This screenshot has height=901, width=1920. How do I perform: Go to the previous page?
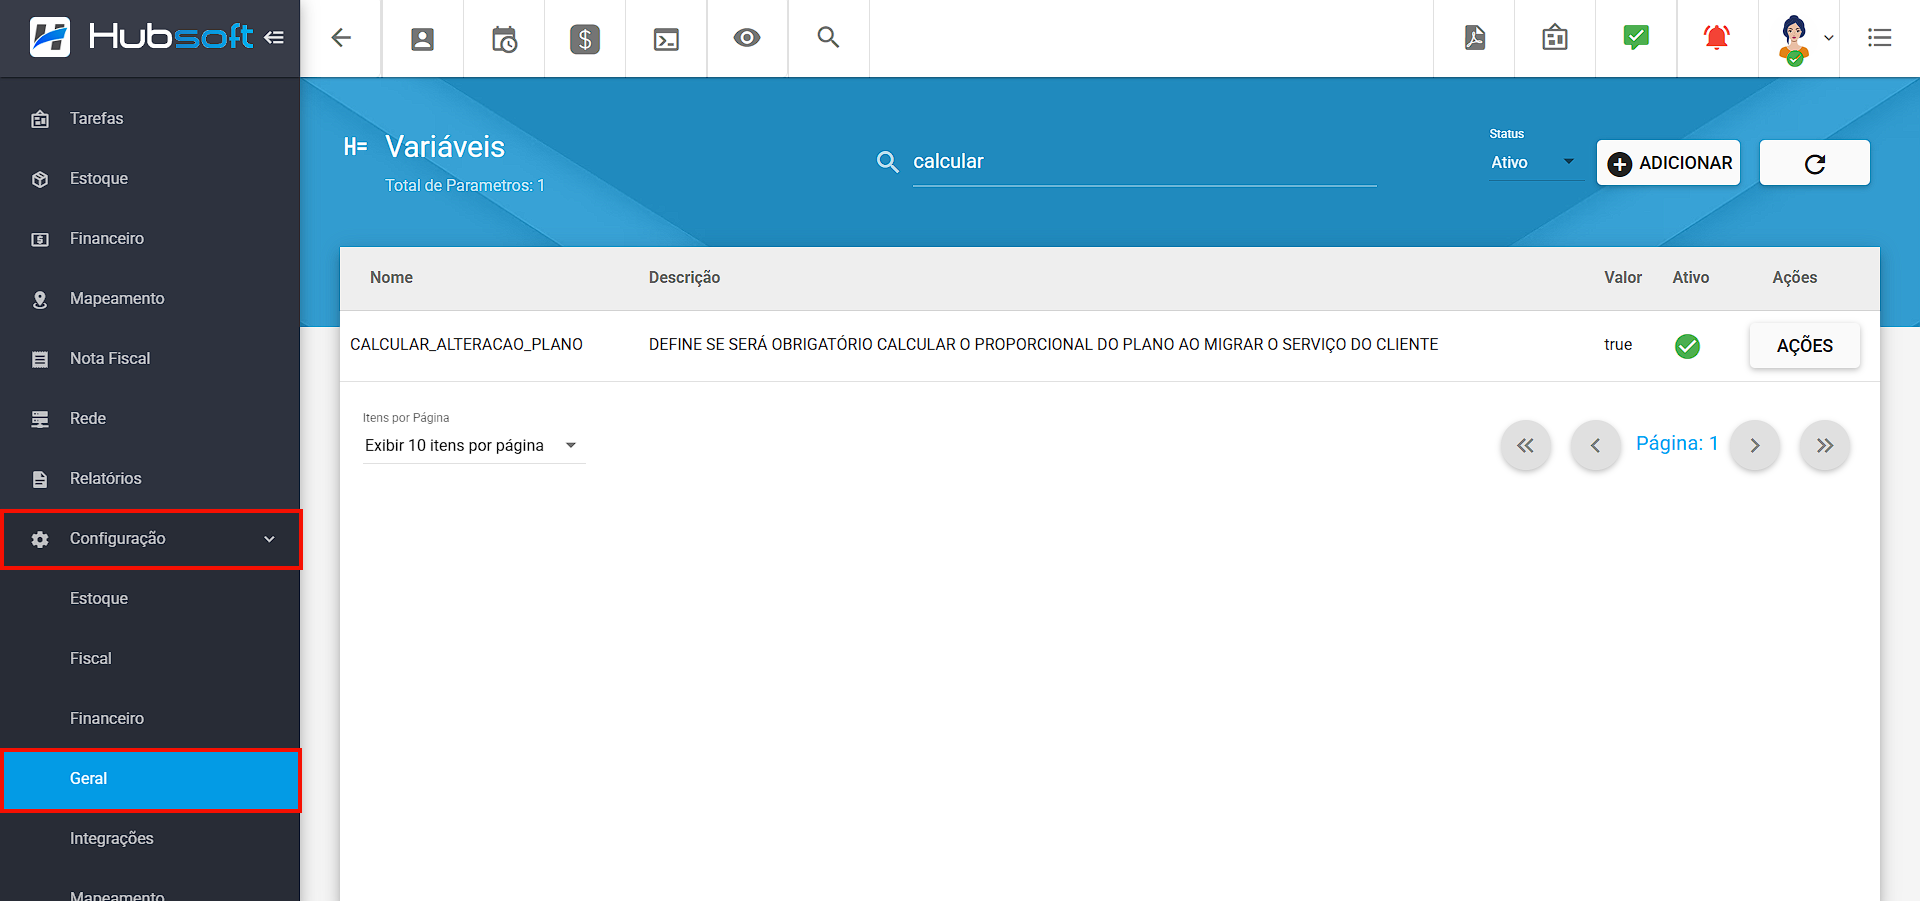(x=1595, y=445)
